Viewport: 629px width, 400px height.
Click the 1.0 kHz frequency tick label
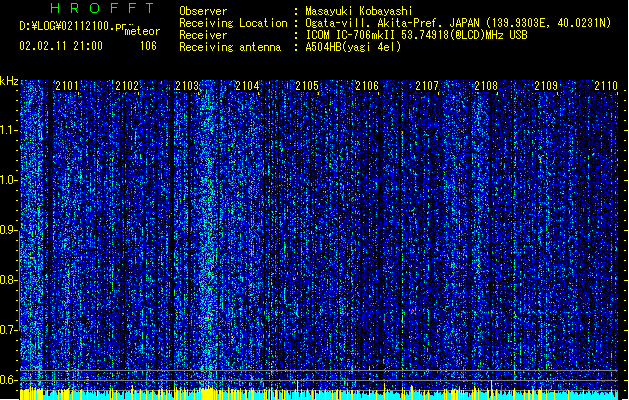pyautogui.click(x=9, y=180)
